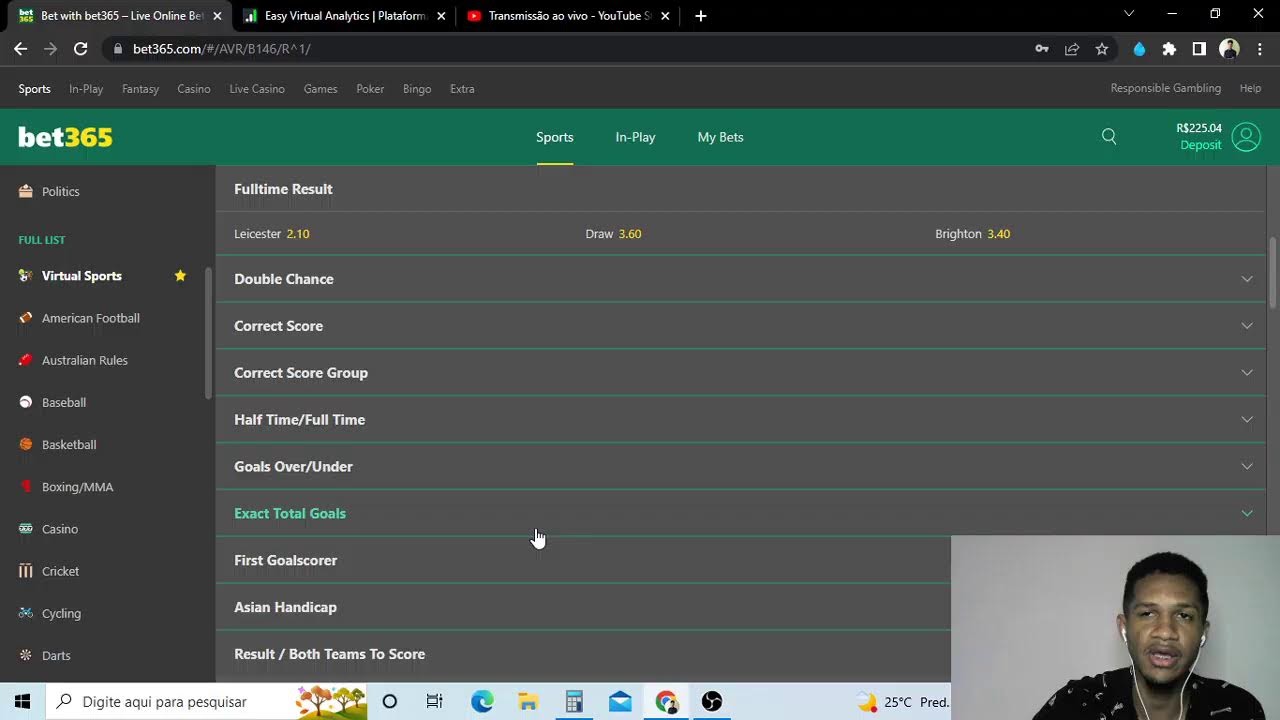Click the browser back arrow
The height and width of the screenshot is (720, 1280).
point(20,48)
